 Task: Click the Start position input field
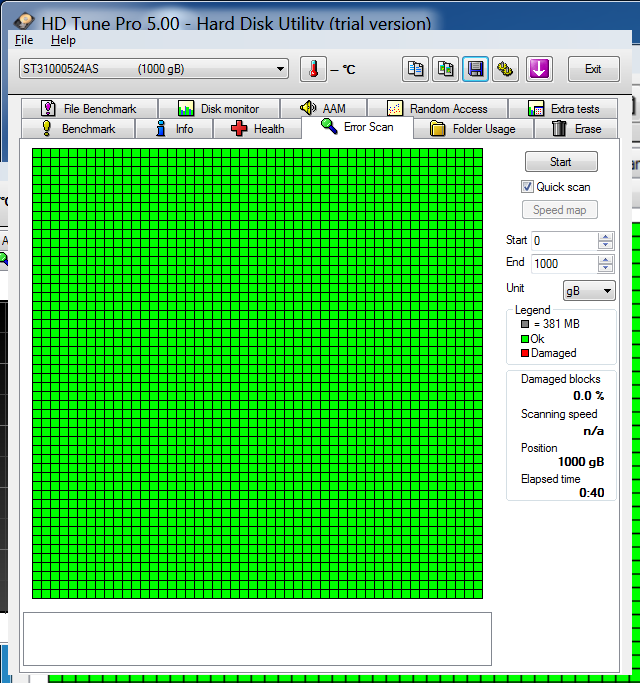coord(564,241)
